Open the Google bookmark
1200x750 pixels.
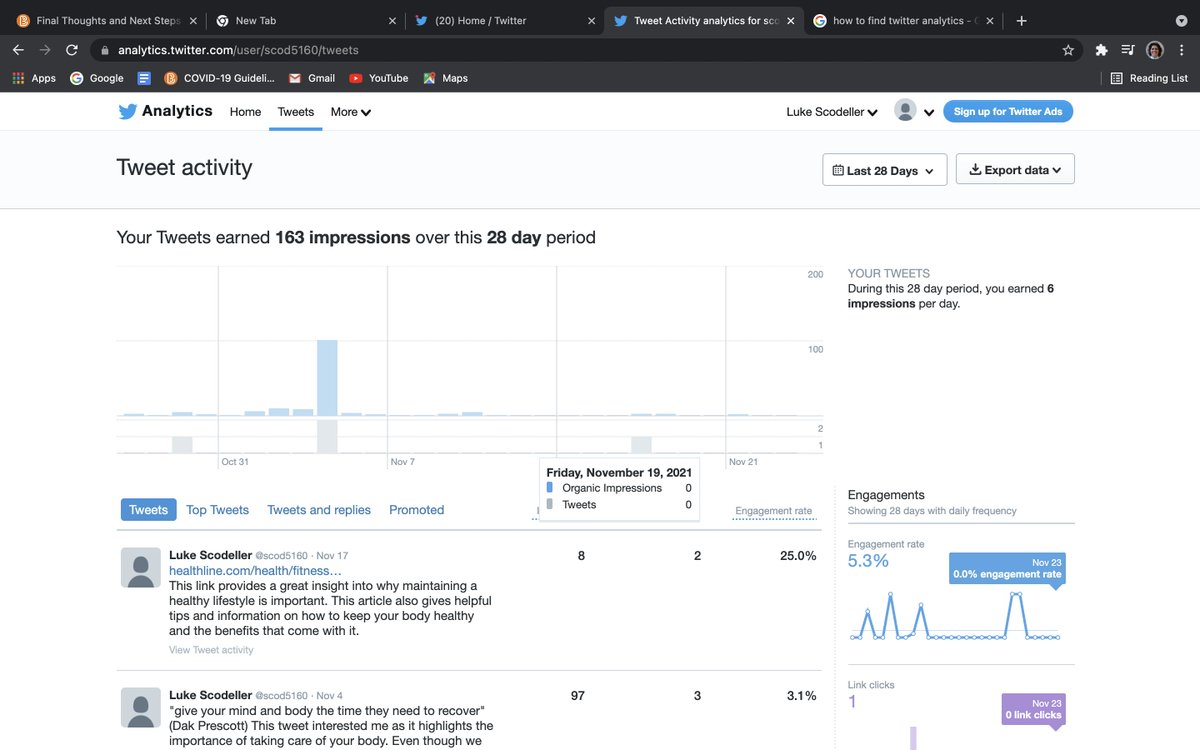tap(97, 78)
